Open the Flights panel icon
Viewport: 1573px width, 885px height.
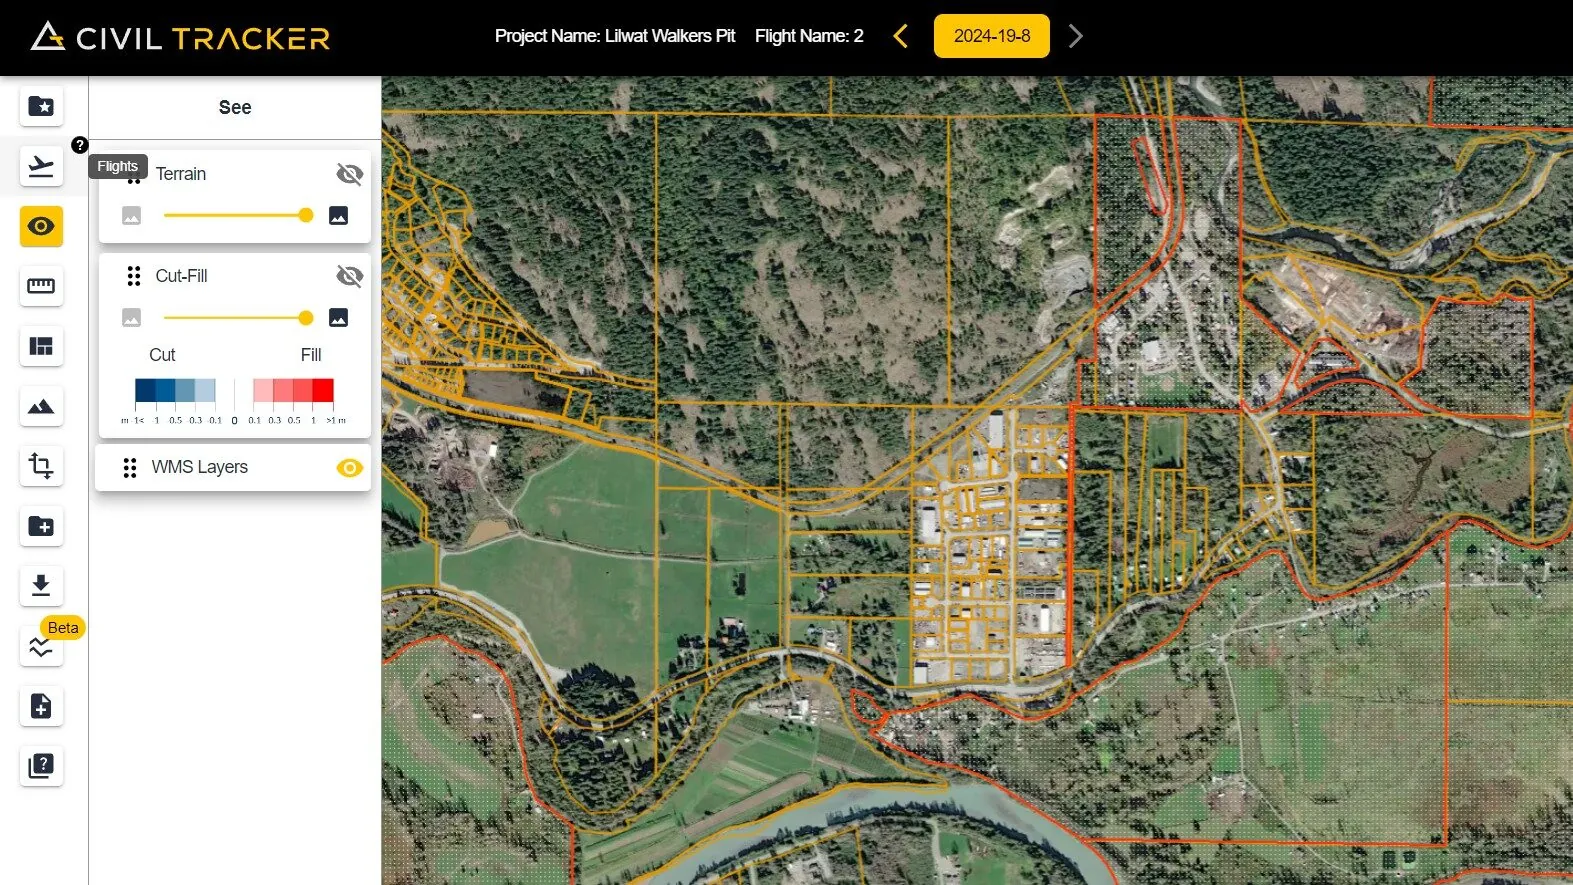41,166
